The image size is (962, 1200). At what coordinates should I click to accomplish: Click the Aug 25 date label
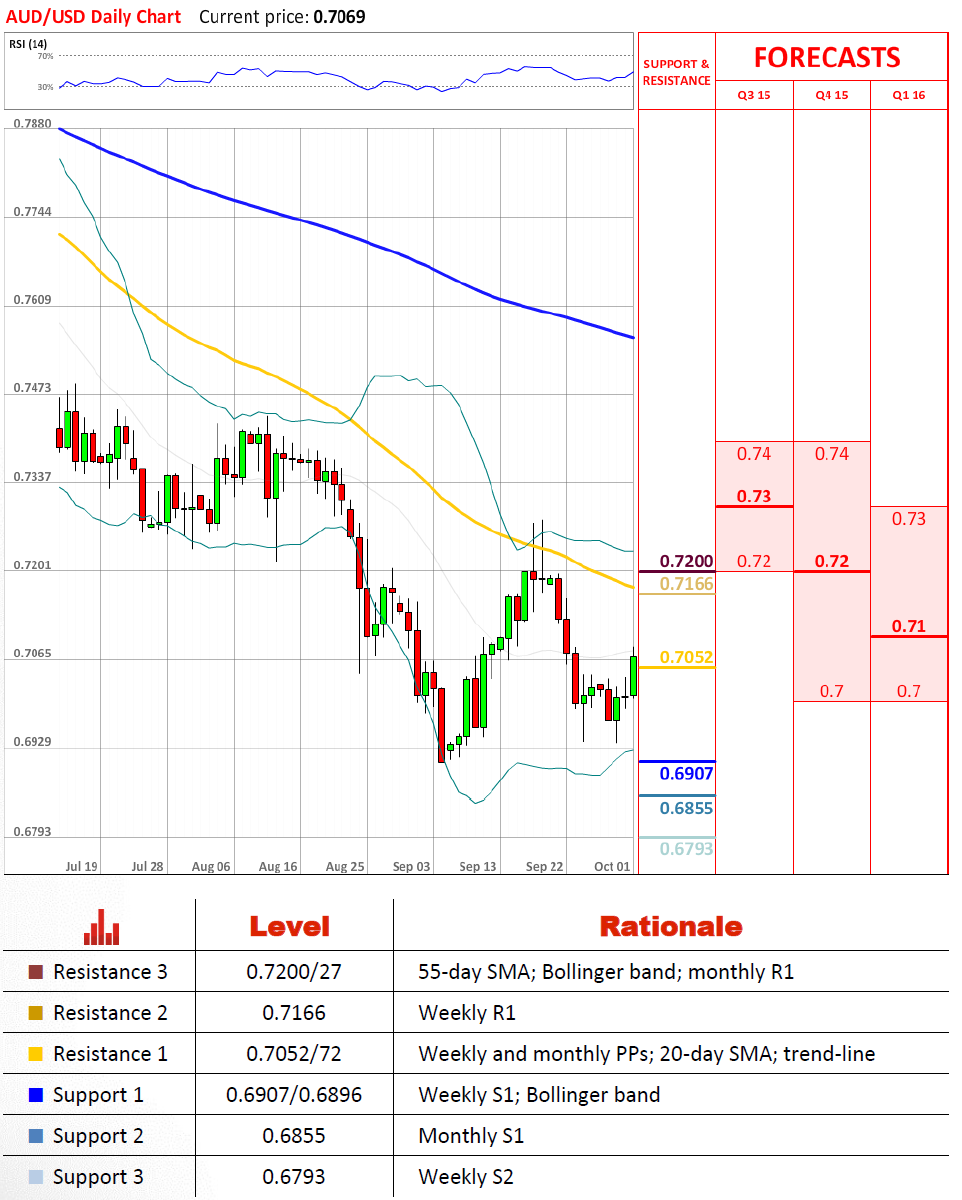pyautogui.click(x=345, y=866)
